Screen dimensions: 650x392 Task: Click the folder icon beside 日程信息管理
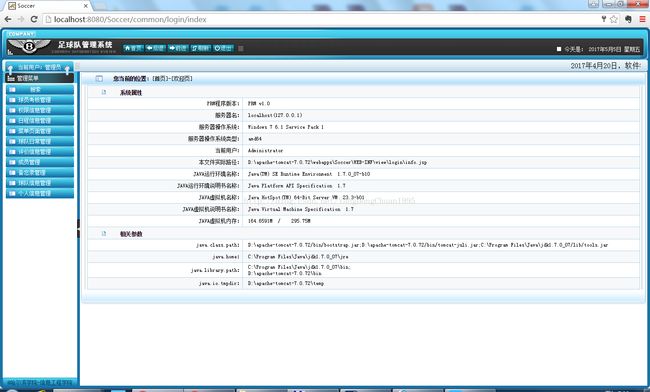pos(12,121)
